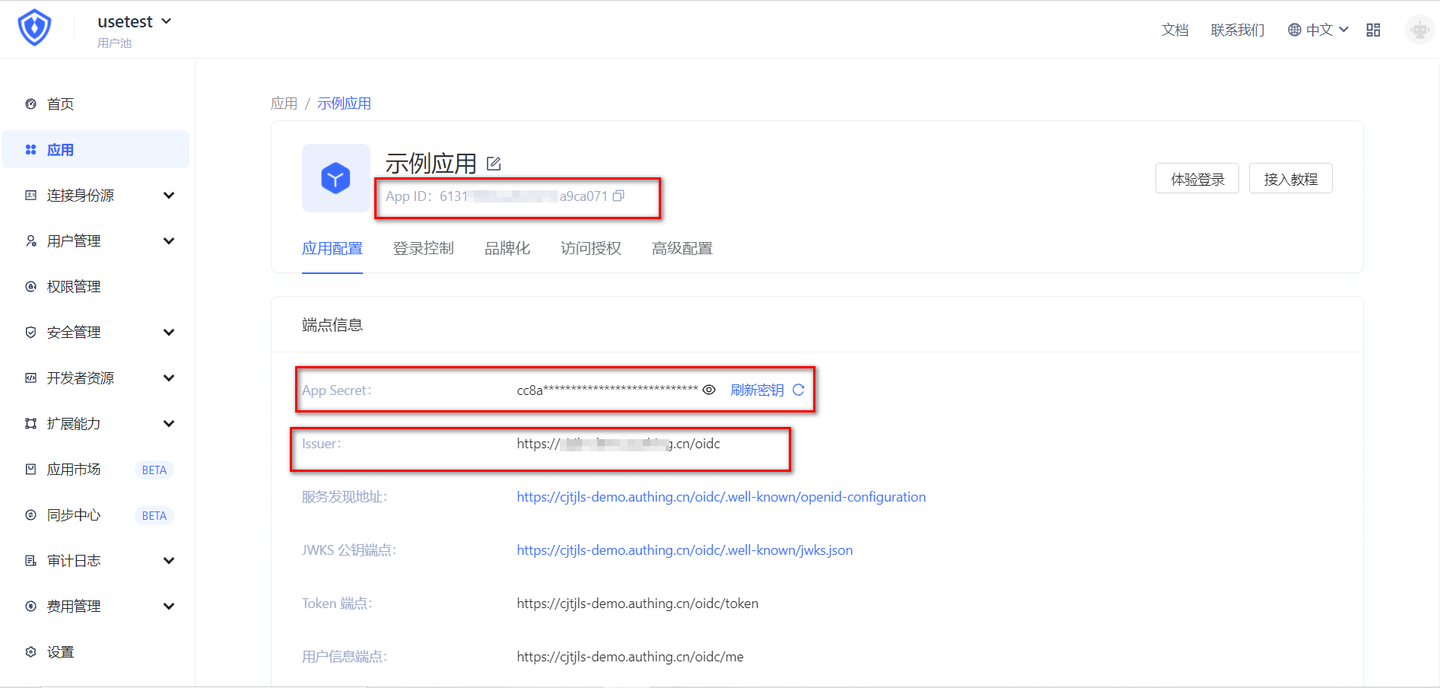Click the user avatar top right

click(x=1419, y=29)
